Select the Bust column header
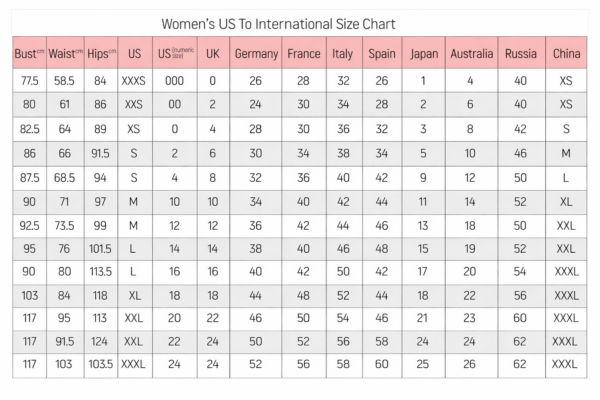Image resolution: width=600 pixels, height=400 pixels. click(28, 54)
